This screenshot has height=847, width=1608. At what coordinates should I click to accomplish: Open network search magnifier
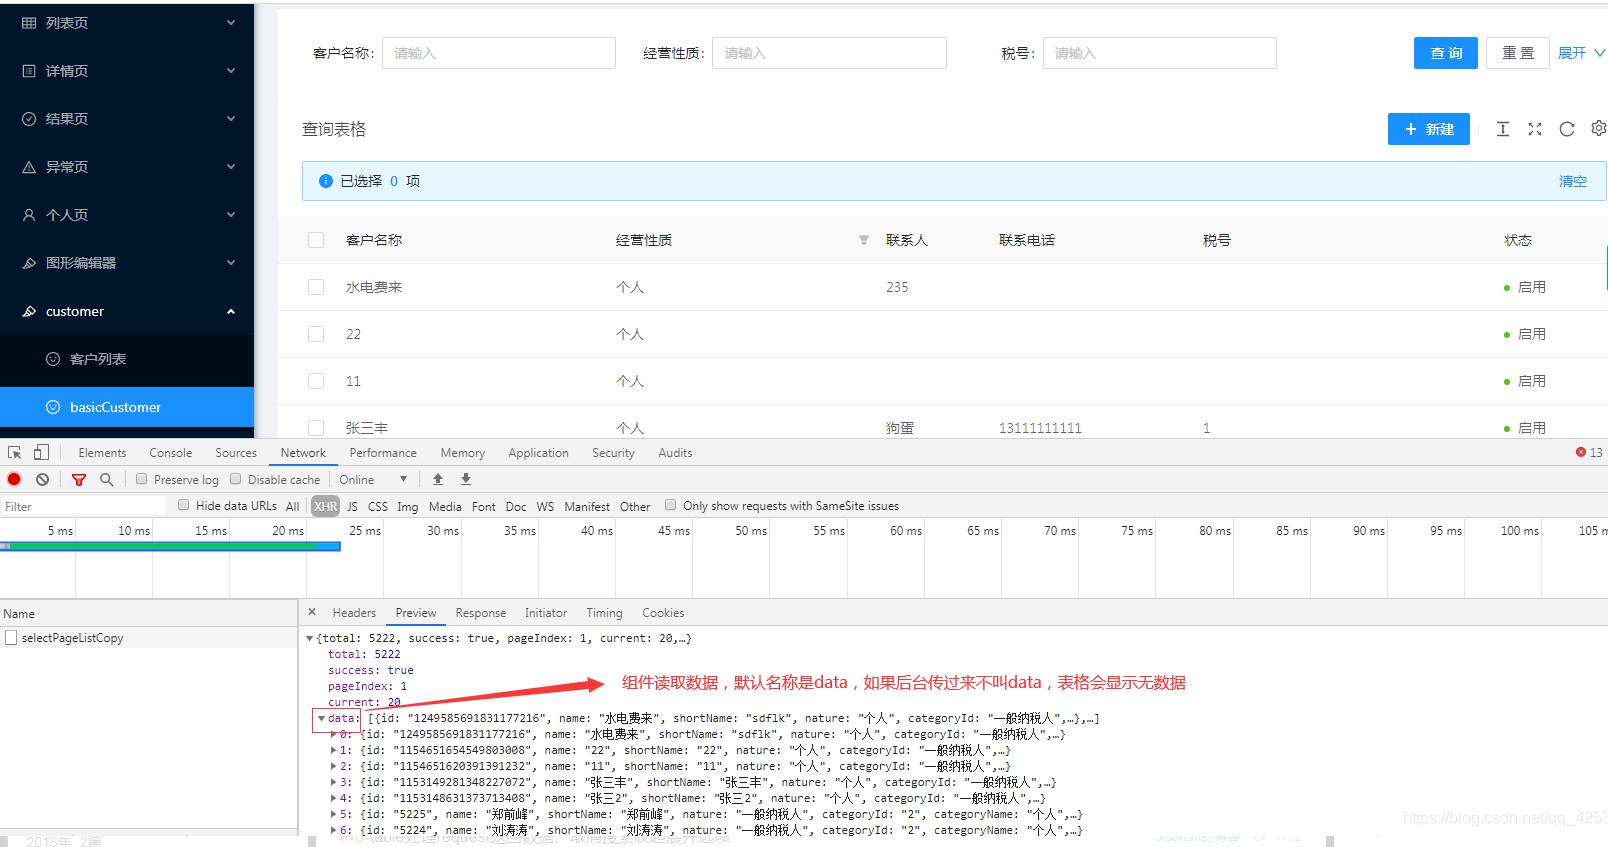pyautogui.click(x=107, y=480)
